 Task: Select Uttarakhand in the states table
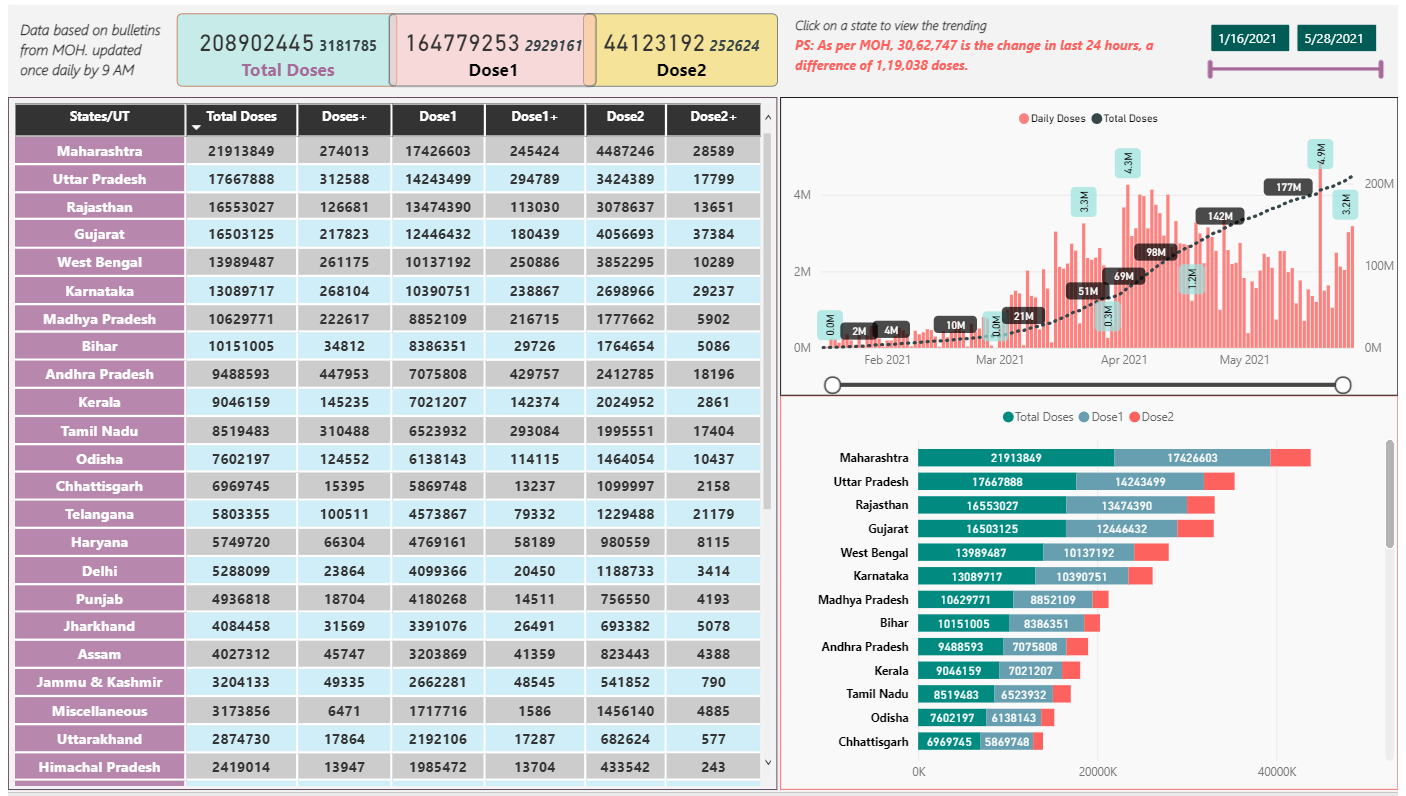[100, 739]
